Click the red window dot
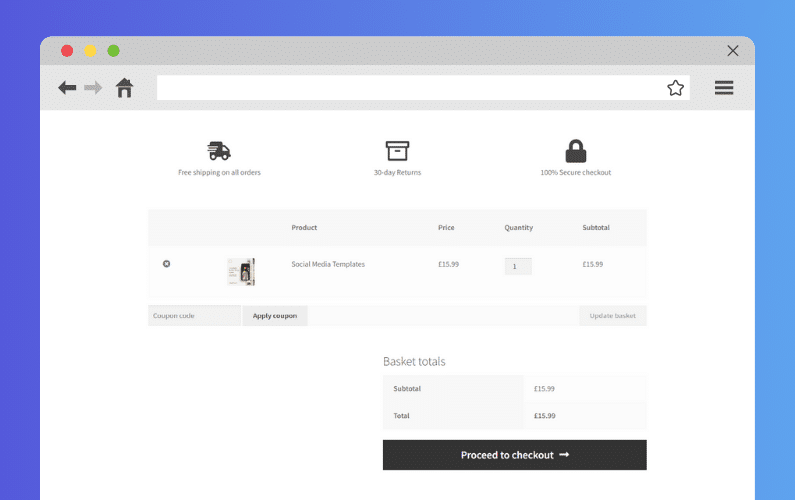This screenshot has width=795, height=500. (x=67, y=51)
